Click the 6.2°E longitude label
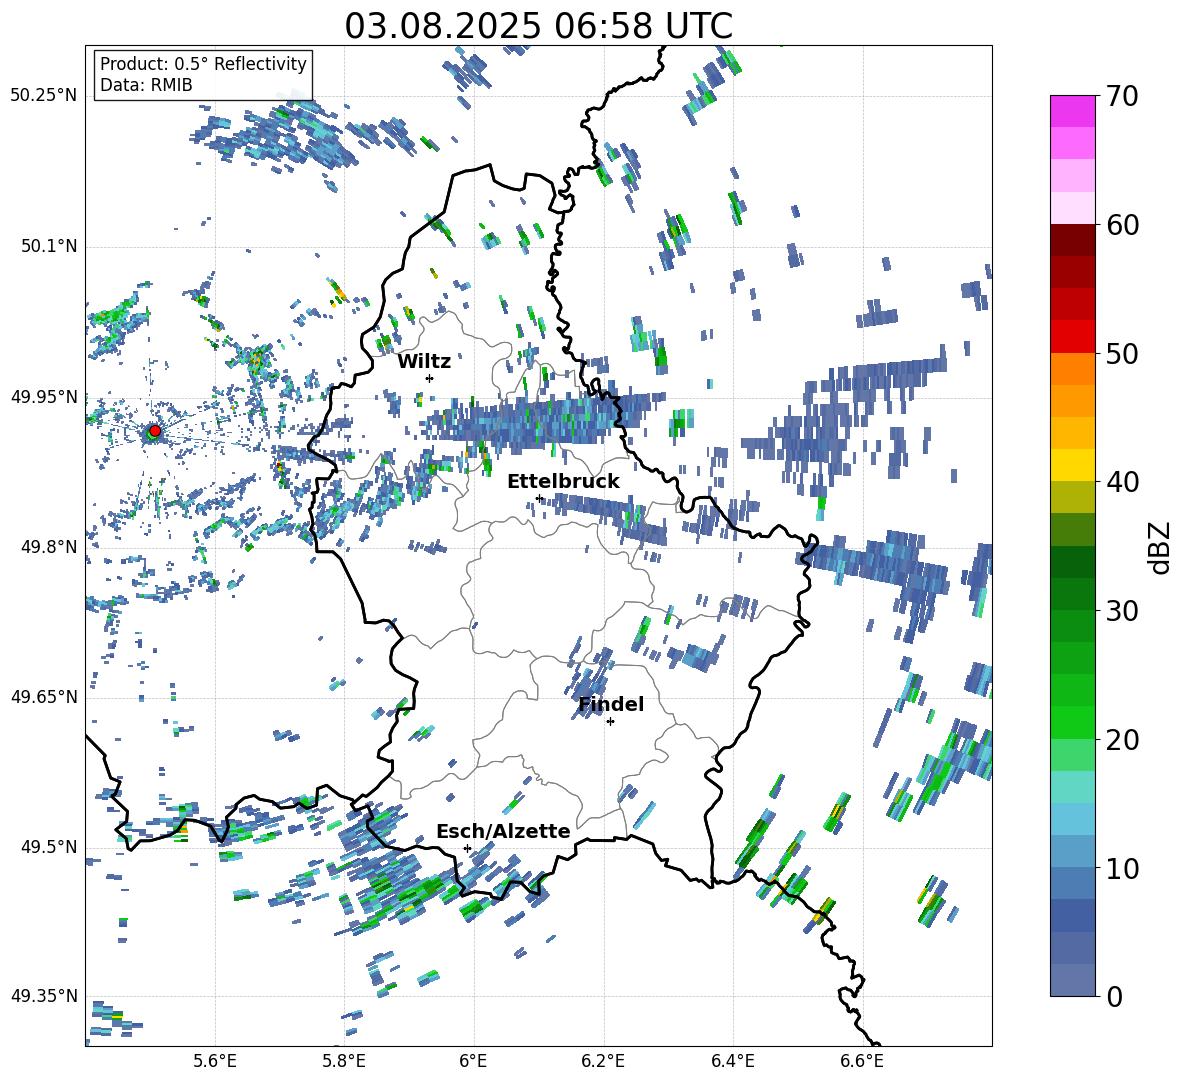Image resolution: width=1184 pixels, height=1081 pixels. coord(603,1061)
